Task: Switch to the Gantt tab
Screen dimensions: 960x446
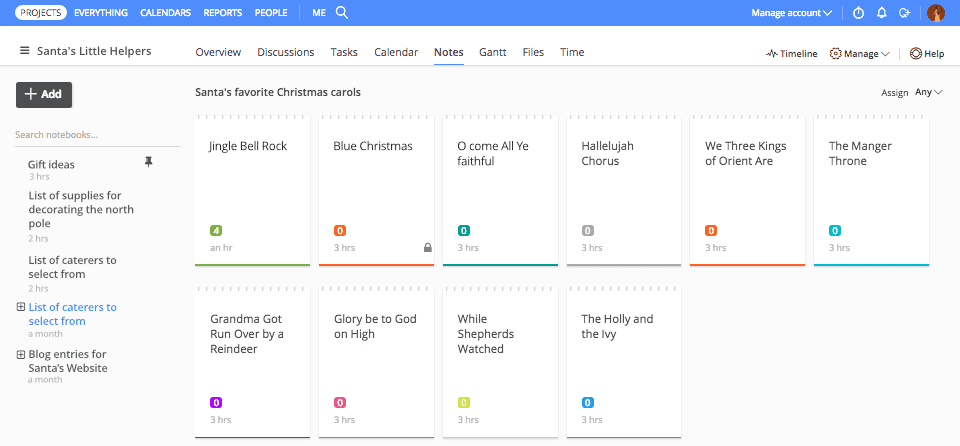Action: (x=492, y=52)
